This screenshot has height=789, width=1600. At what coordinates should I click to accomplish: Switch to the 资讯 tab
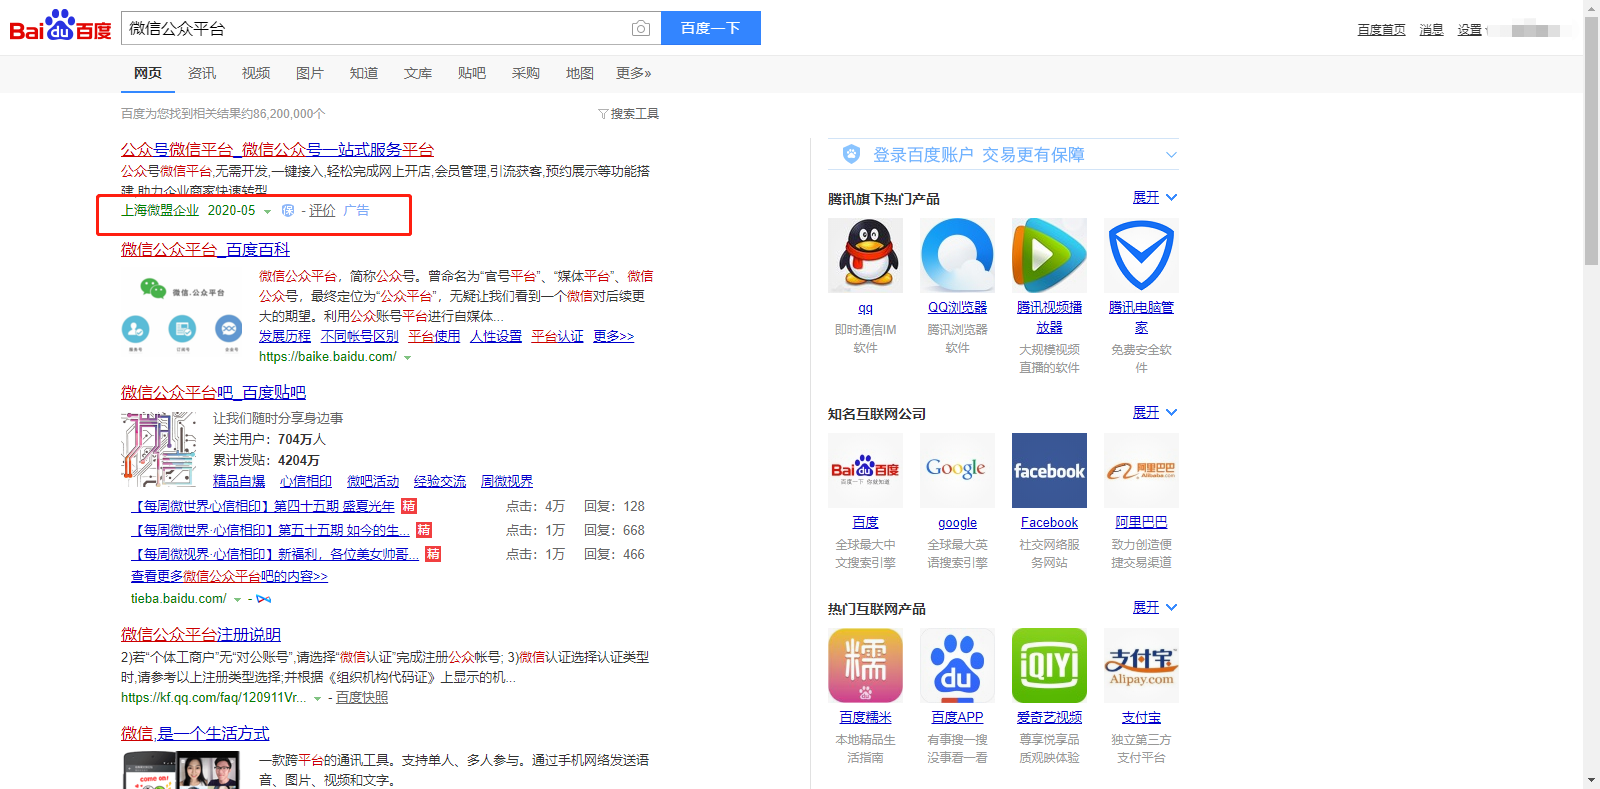[x=202, y=73]
